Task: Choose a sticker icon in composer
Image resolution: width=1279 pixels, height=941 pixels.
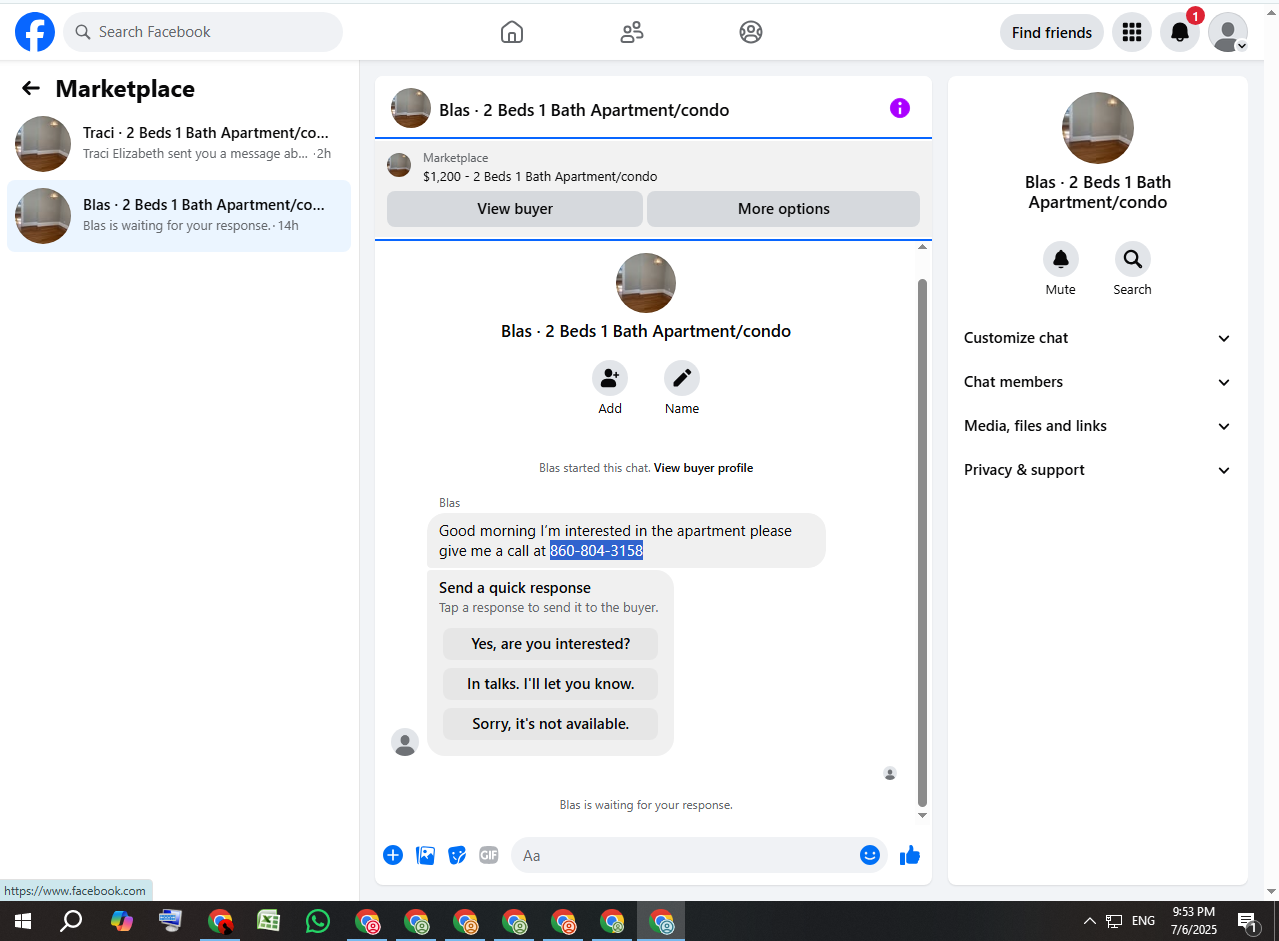Action: pos(457,855)
